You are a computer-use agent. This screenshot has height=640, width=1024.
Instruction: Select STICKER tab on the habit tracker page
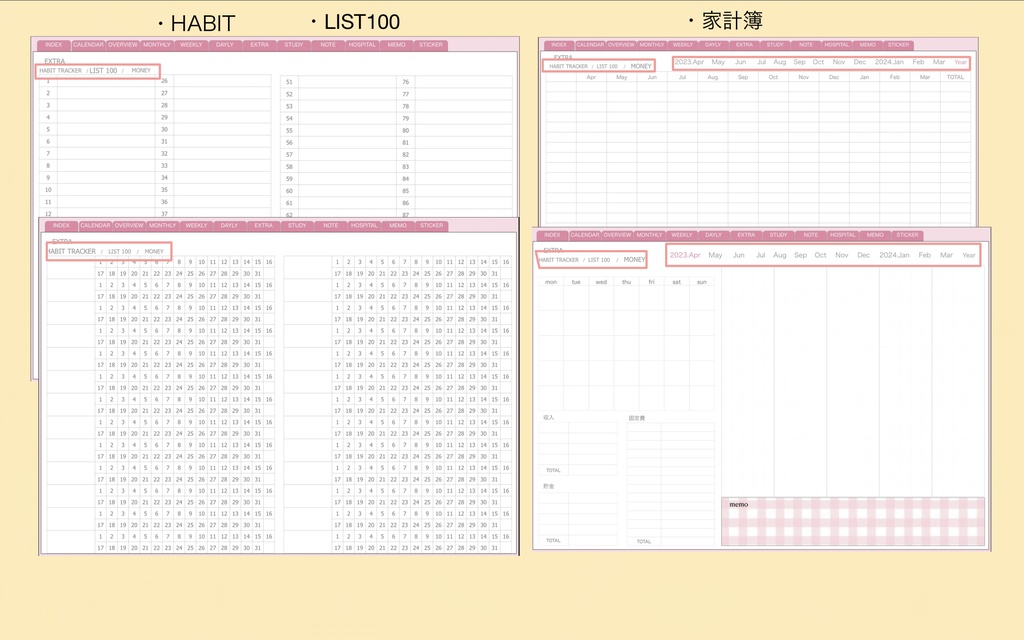[431, 225]
